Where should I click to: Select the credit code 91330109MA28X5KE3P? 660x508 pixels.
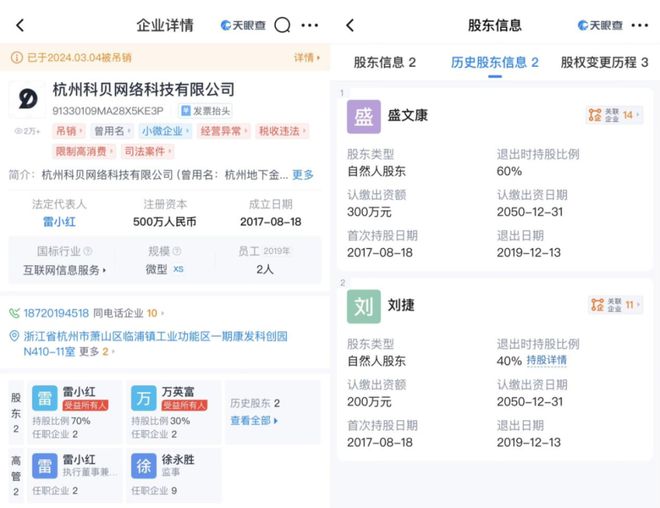[108, 111]
